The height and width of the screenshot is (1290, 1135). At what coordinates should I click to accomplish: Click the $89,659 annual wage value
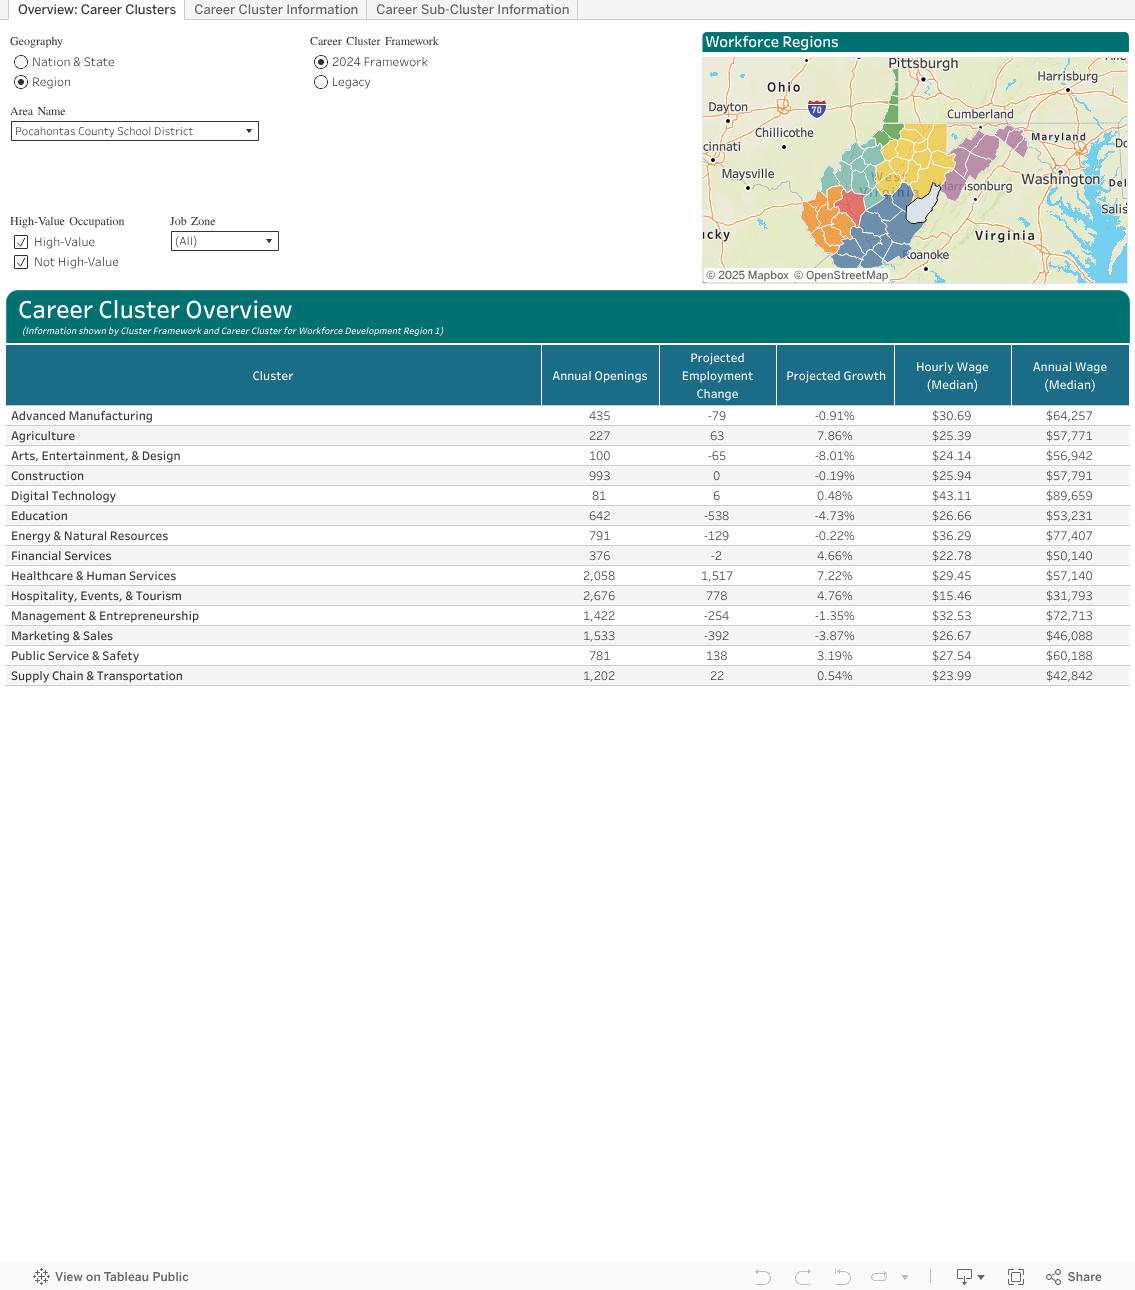[1070, 496]
